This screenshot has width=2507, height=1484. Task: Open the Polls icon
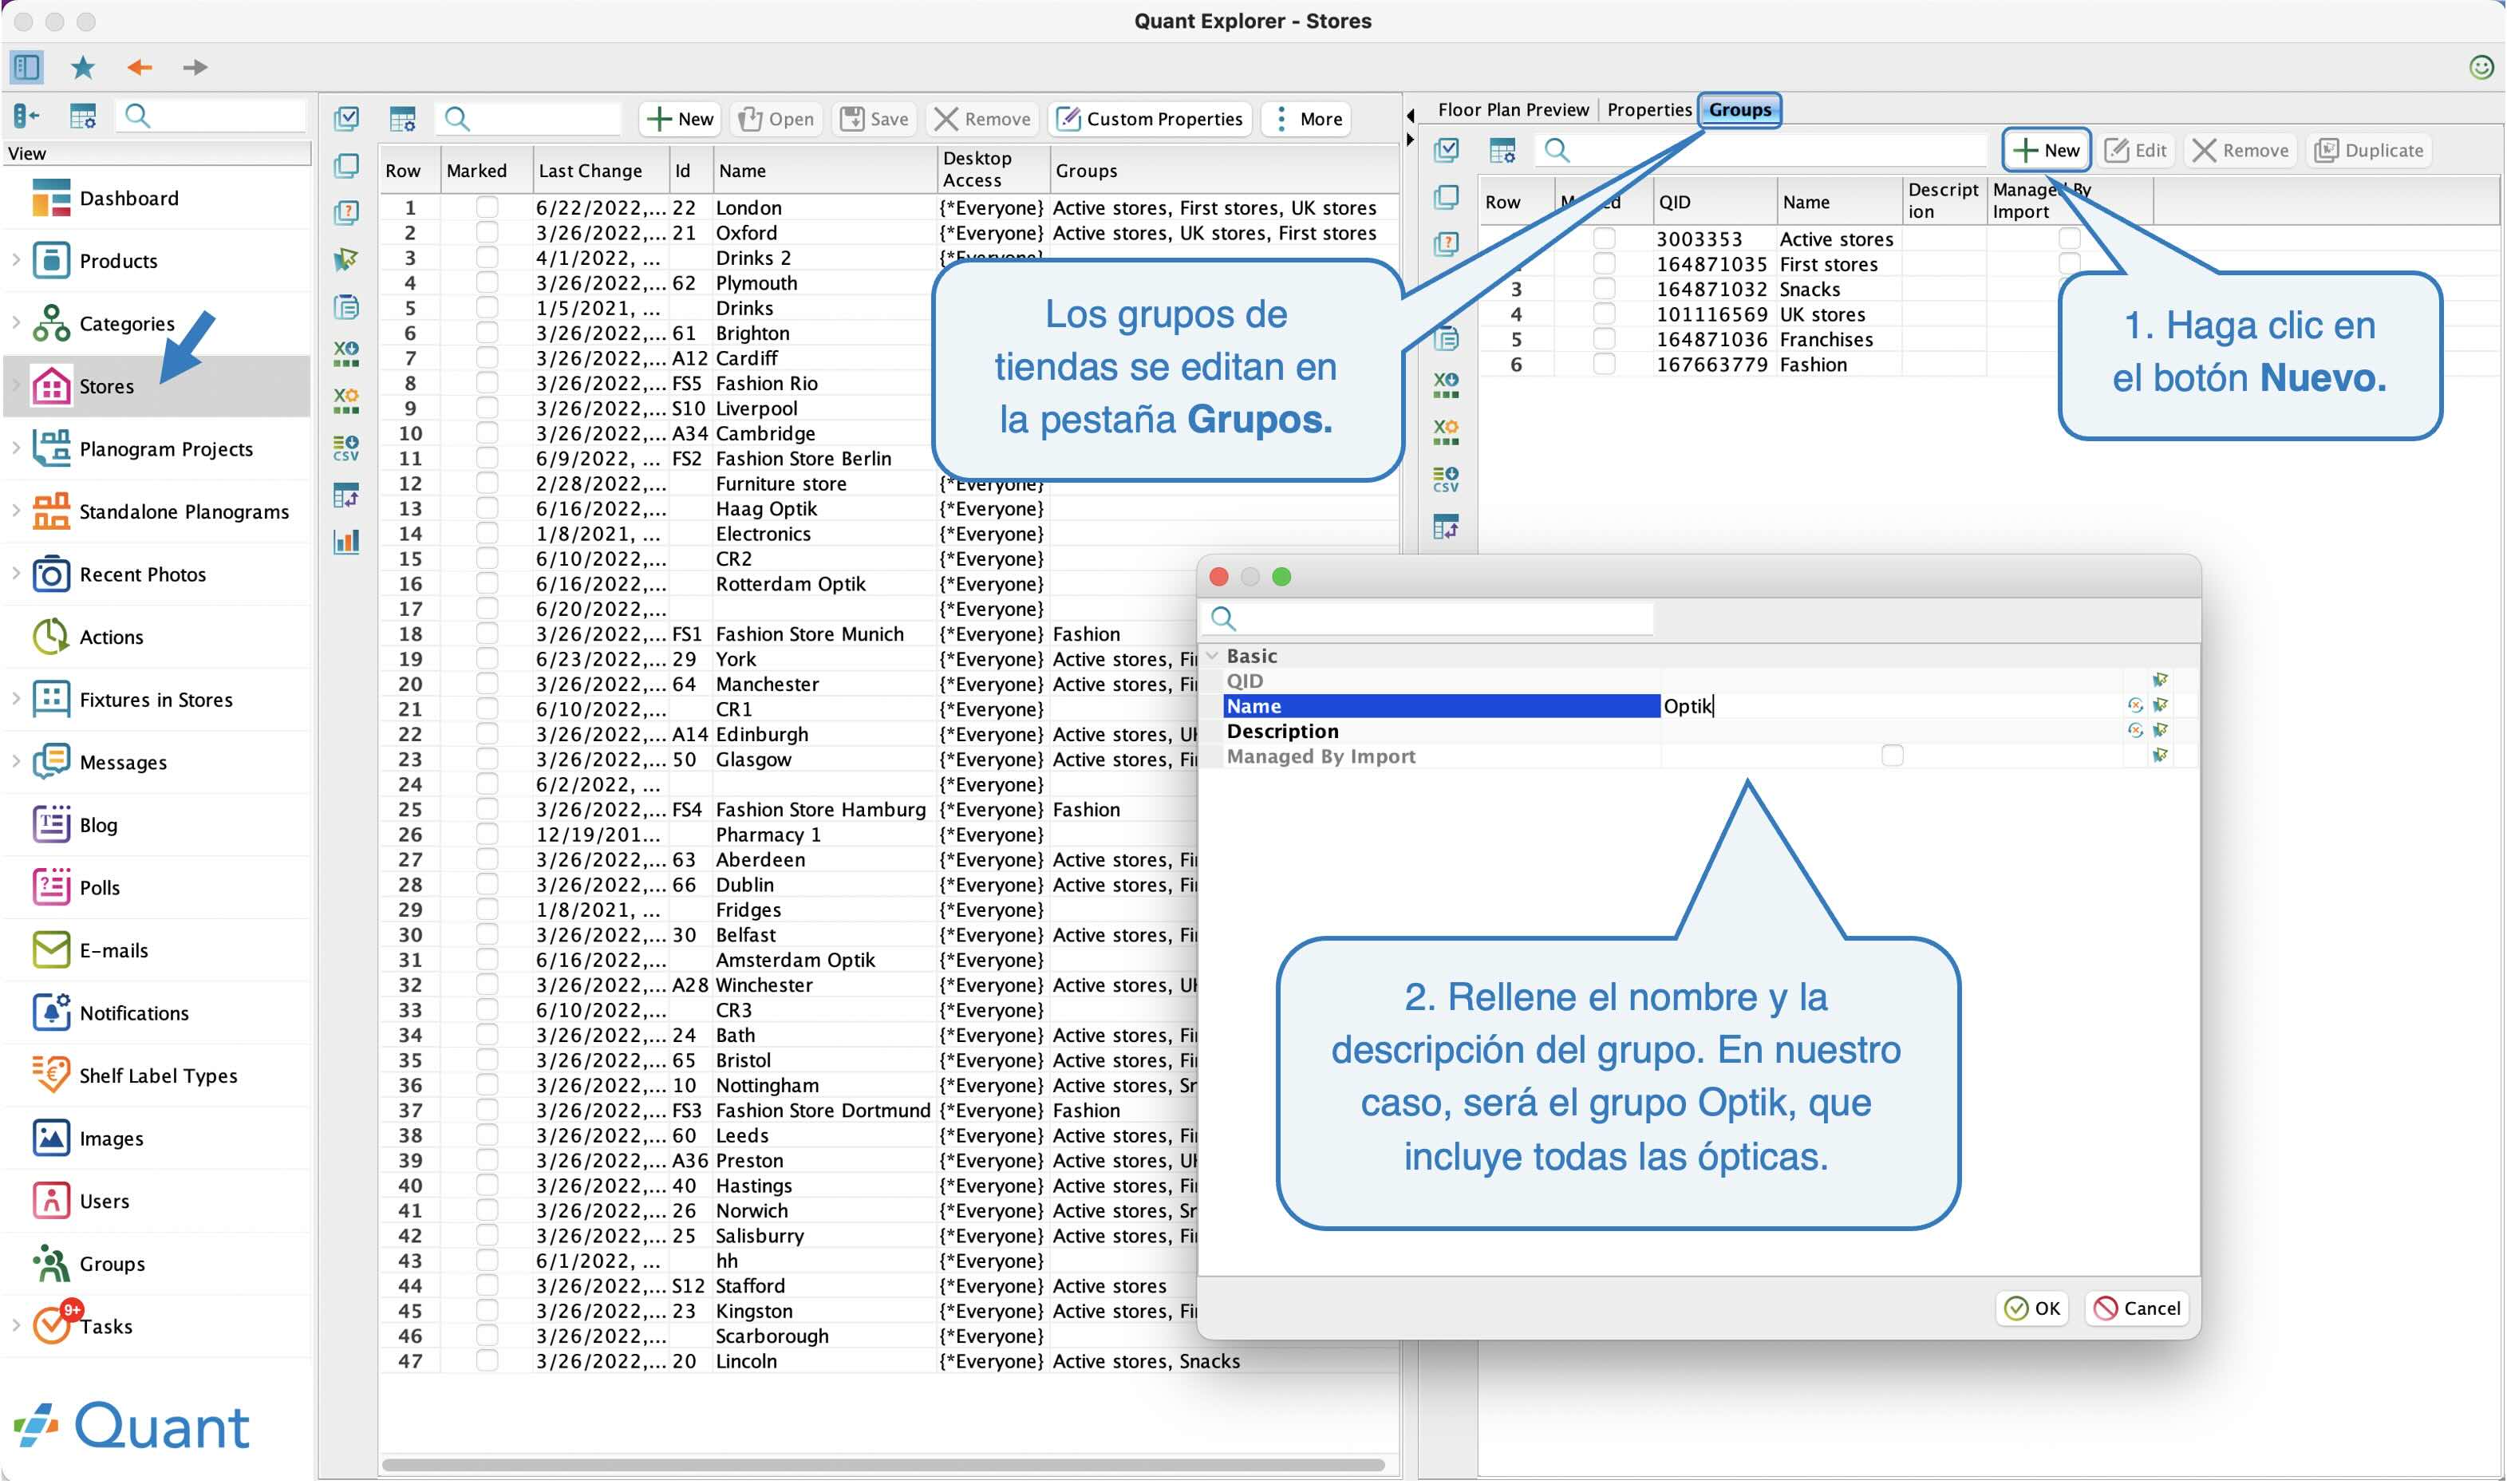(x=51, y=887)
